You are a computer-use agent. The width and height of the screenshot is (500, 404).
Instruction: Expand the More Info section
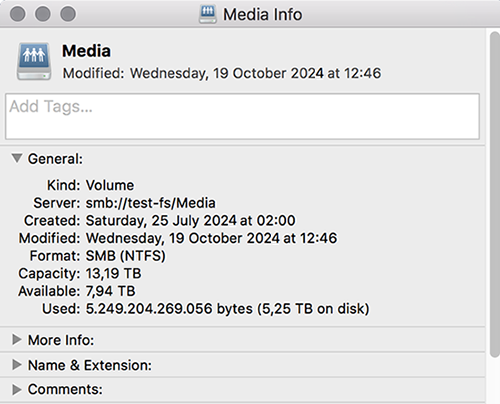click(17, 340)
